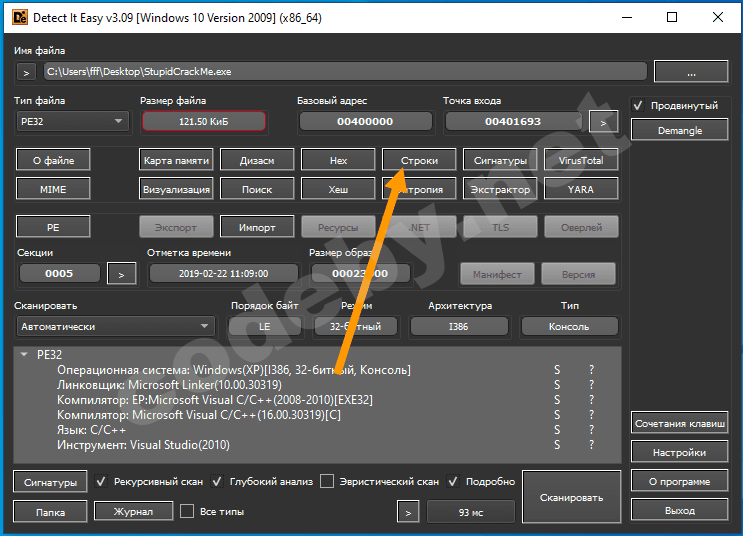The width and height of the screenshot is (743, 536).
Task: Collapse the PE32 tree node
Action: coord(25,354)
